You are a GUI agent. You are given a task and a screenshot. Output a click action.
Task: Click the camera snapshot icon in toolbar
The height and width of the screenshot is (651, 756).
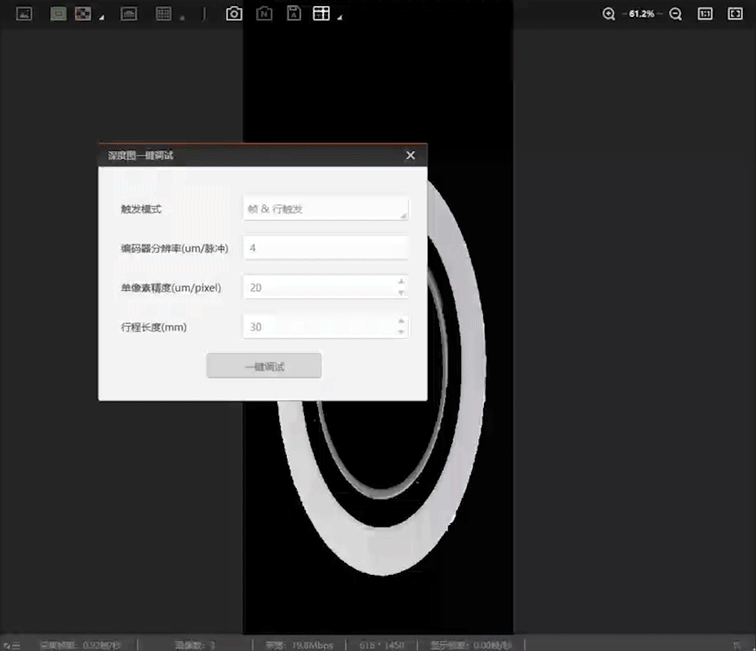pyautogui.click(x=234, y=14)
